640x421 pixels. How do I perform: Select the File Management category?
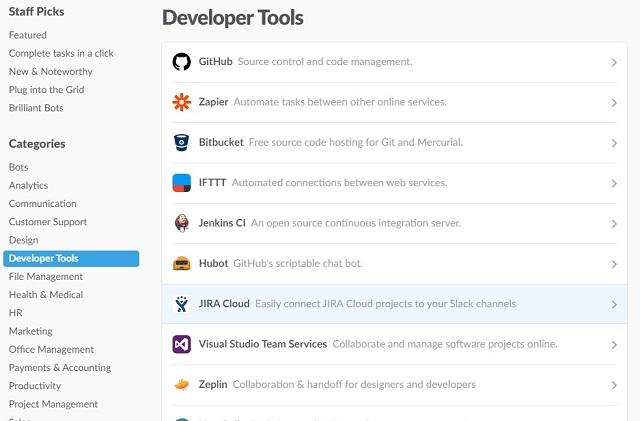(x=46, y=277)
